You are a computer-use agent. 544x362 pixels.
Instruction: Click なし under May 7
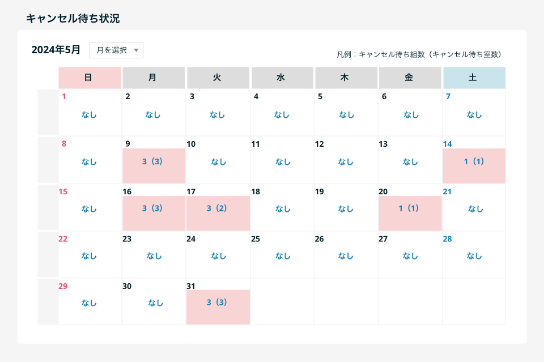coord(474,115)
